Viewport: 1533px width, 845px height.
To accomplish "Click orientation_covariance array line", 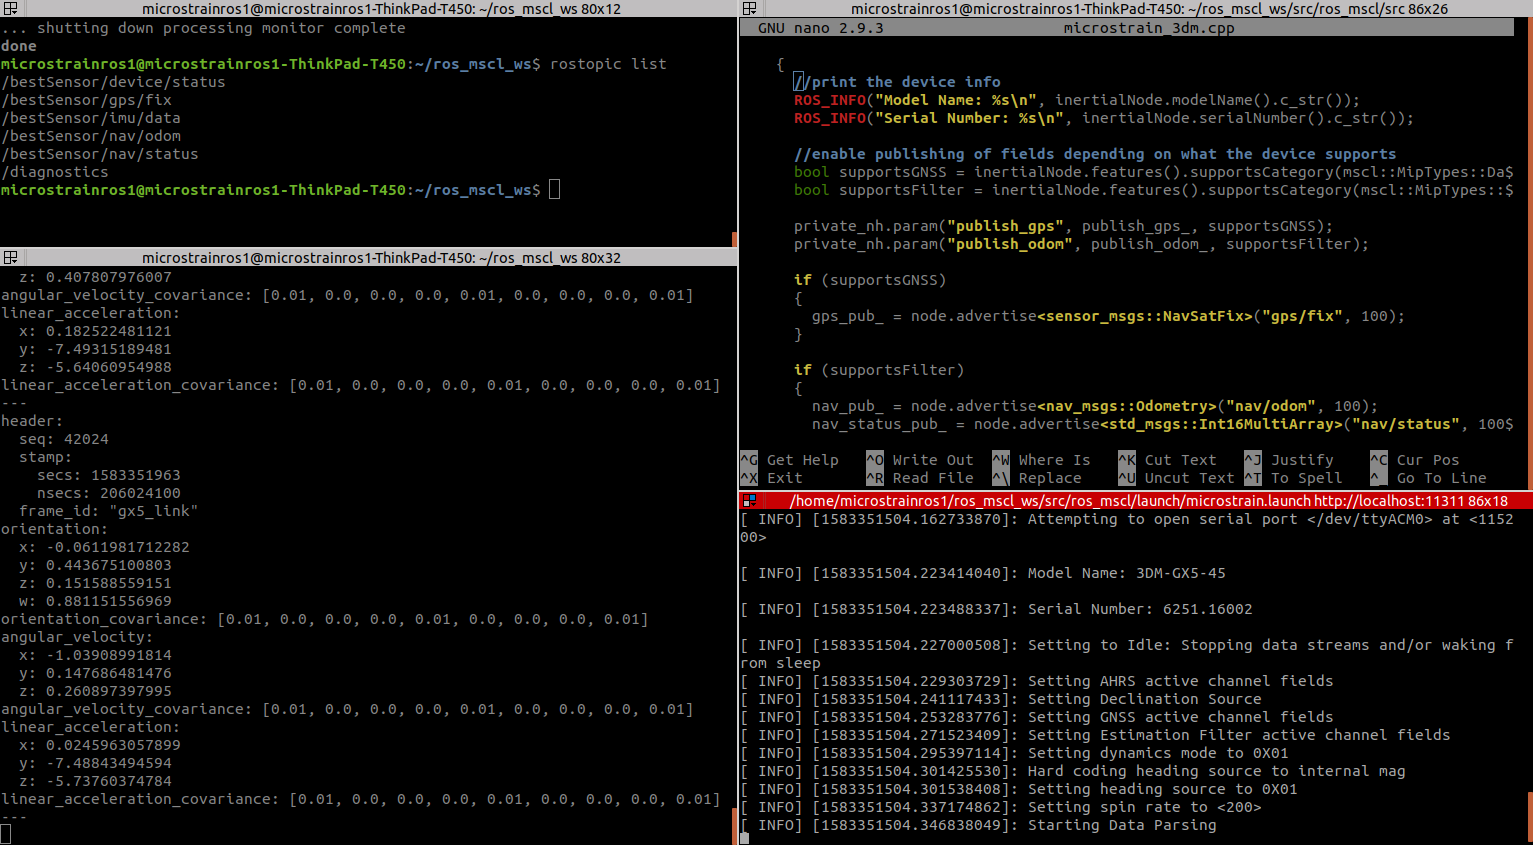I will pos(325,619).
